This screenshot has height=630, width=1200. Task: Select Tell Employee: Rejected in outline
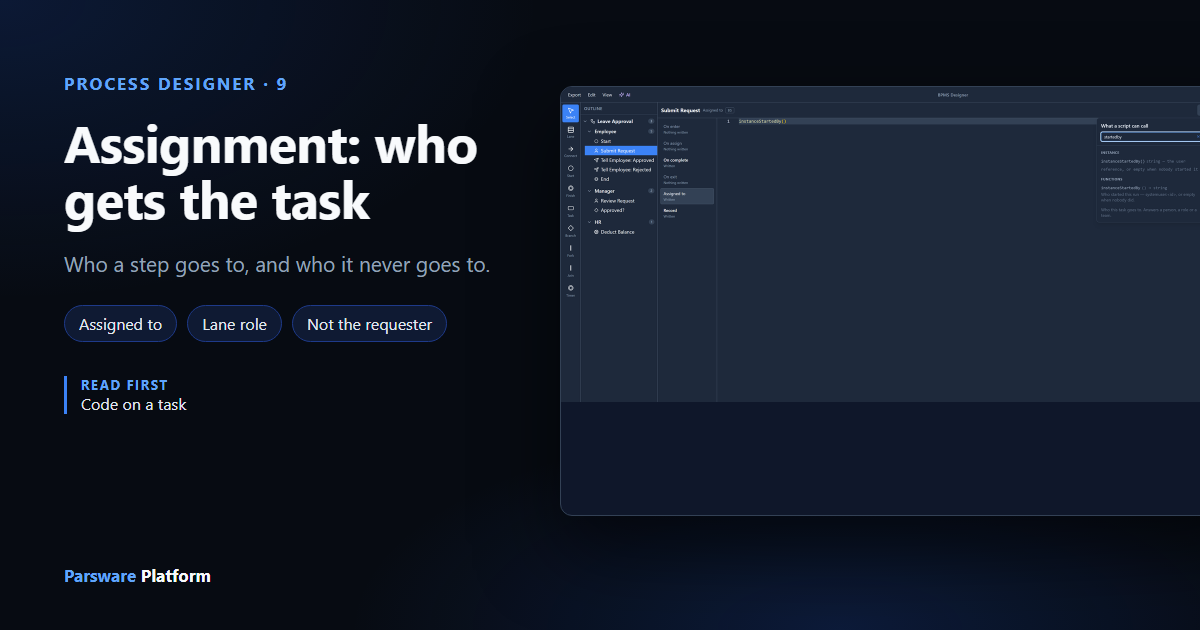pos(621,170)
